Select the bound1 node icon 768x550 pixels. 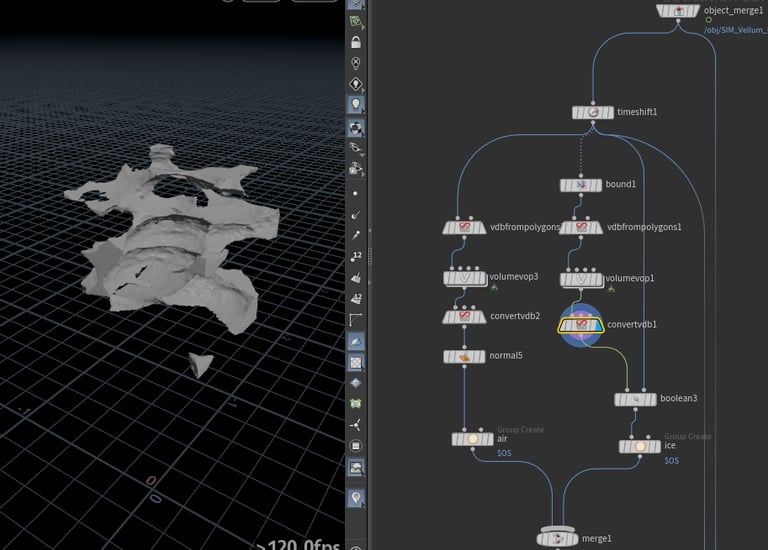[x=581, y=185]
